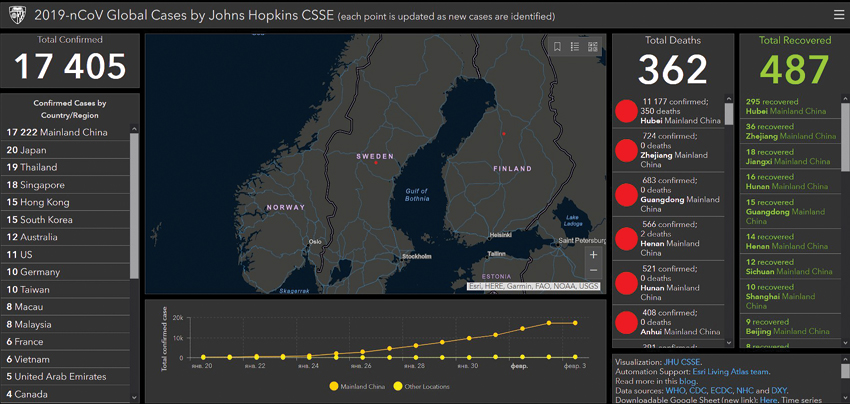Select Shanghai 10 recovered entry

click(x=790, y=296)
